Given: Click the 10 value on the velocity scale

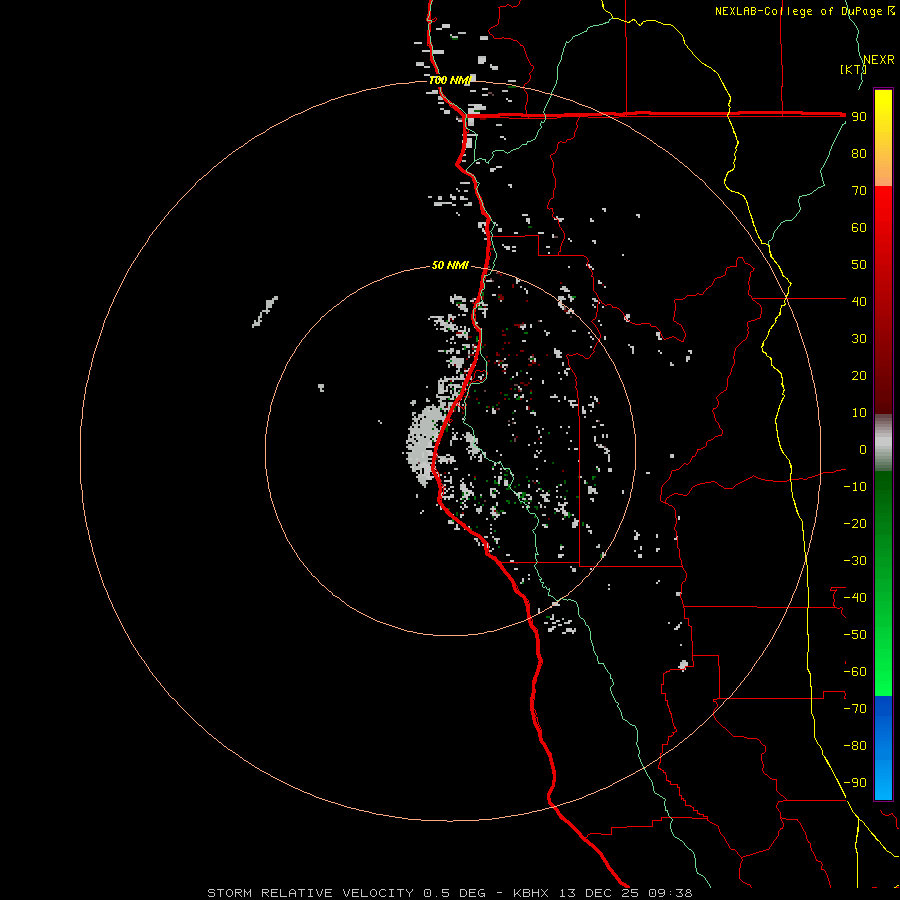Looking at the screenshot, I should pyautogui.click(x=859, y=413).
